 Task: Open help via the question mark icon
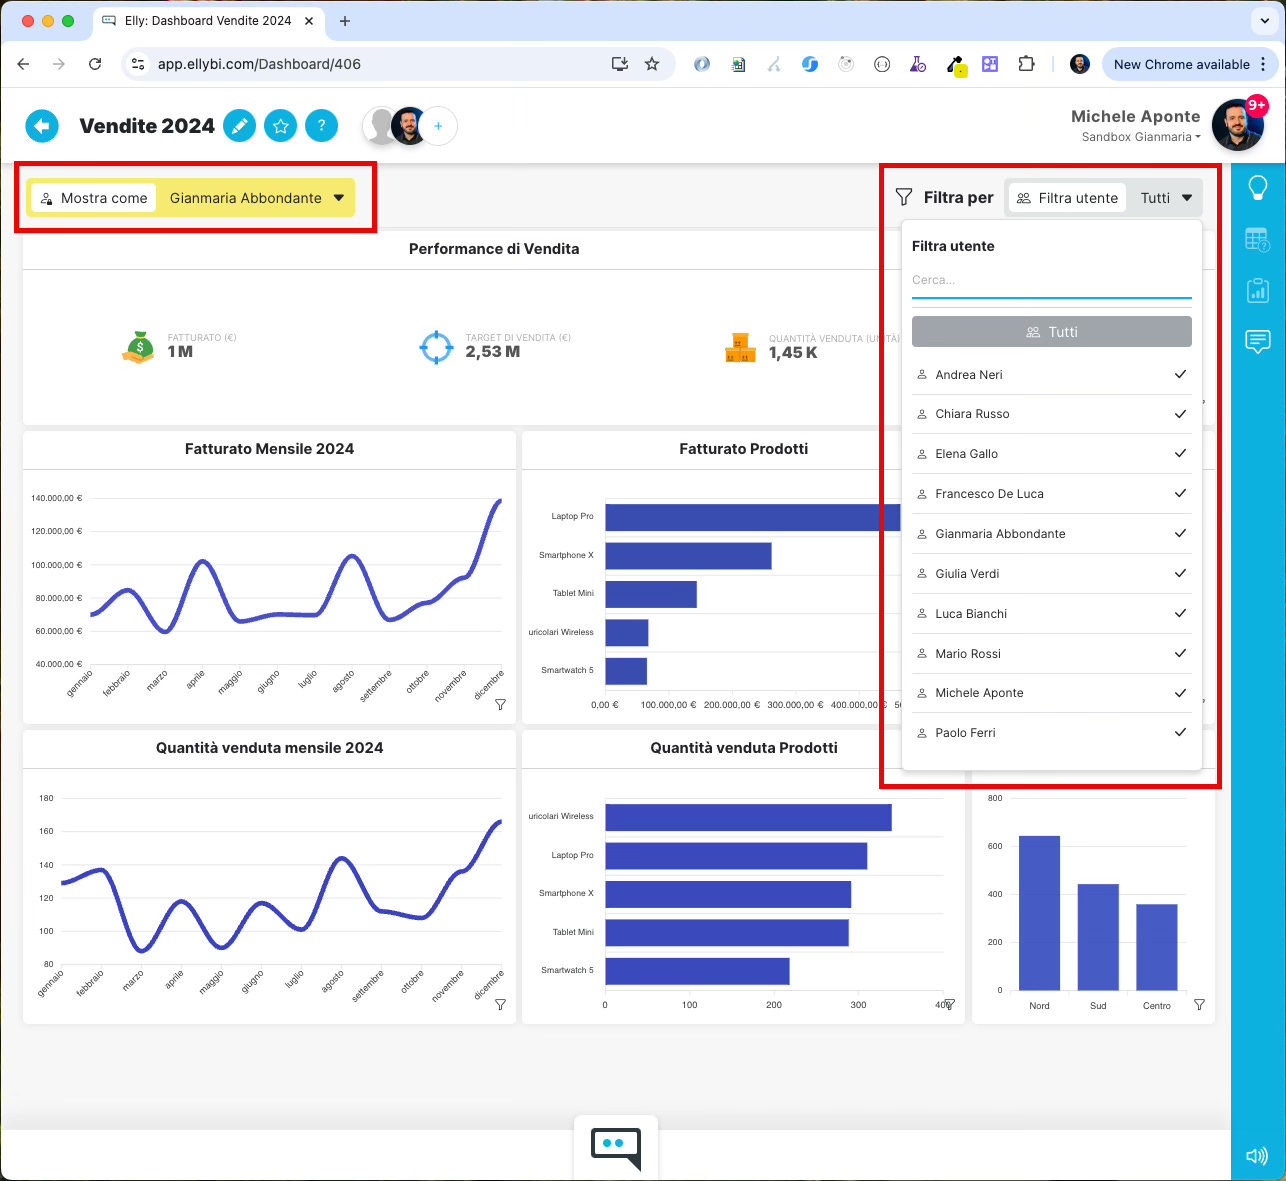click(321, 126)
